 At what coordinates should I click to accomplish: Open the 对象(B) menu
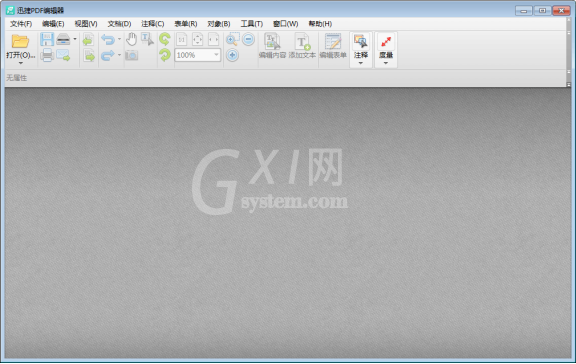click(219, 24)
